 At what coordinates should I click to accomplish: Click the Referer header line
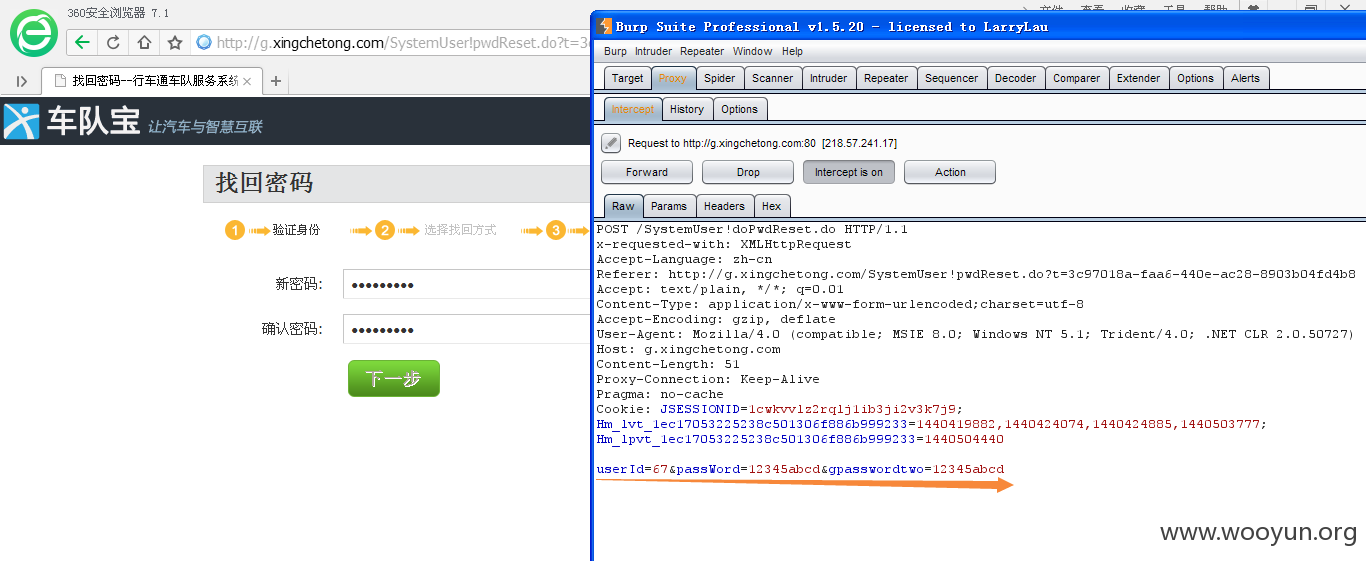click(976, 274)
